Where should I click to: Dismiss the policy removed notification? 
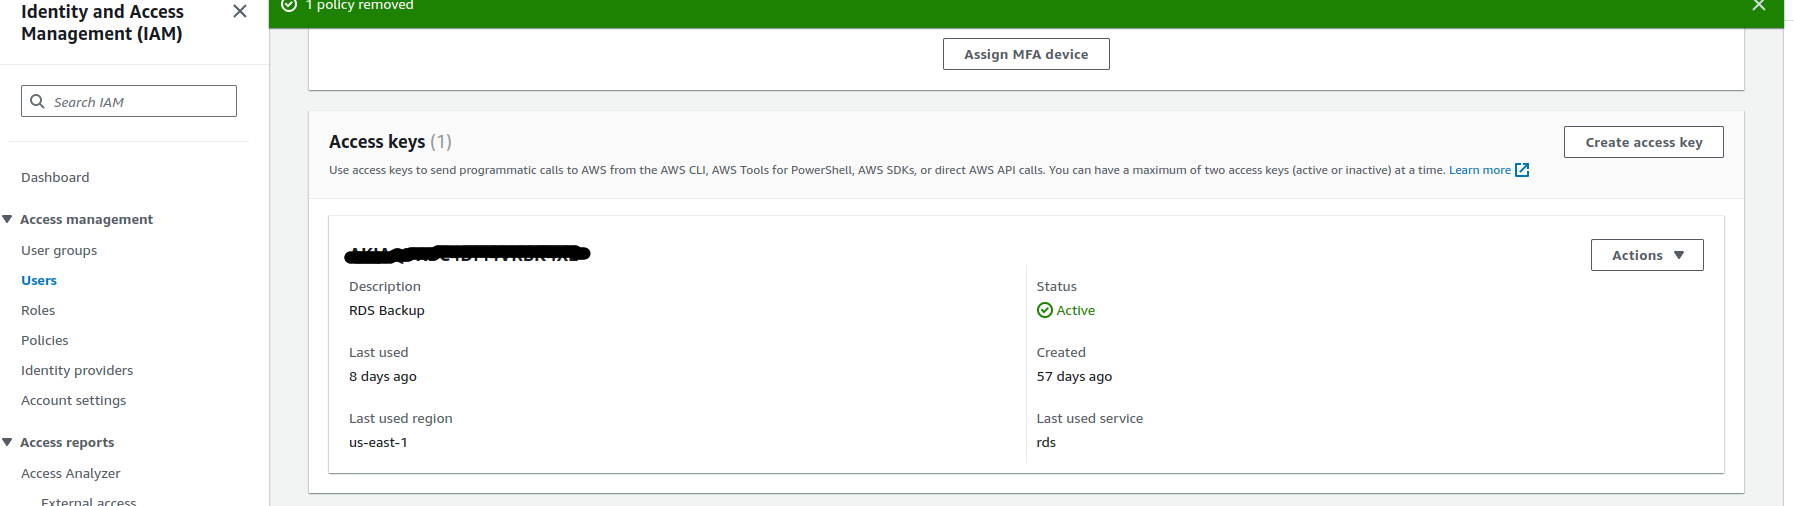point(1759,5)
